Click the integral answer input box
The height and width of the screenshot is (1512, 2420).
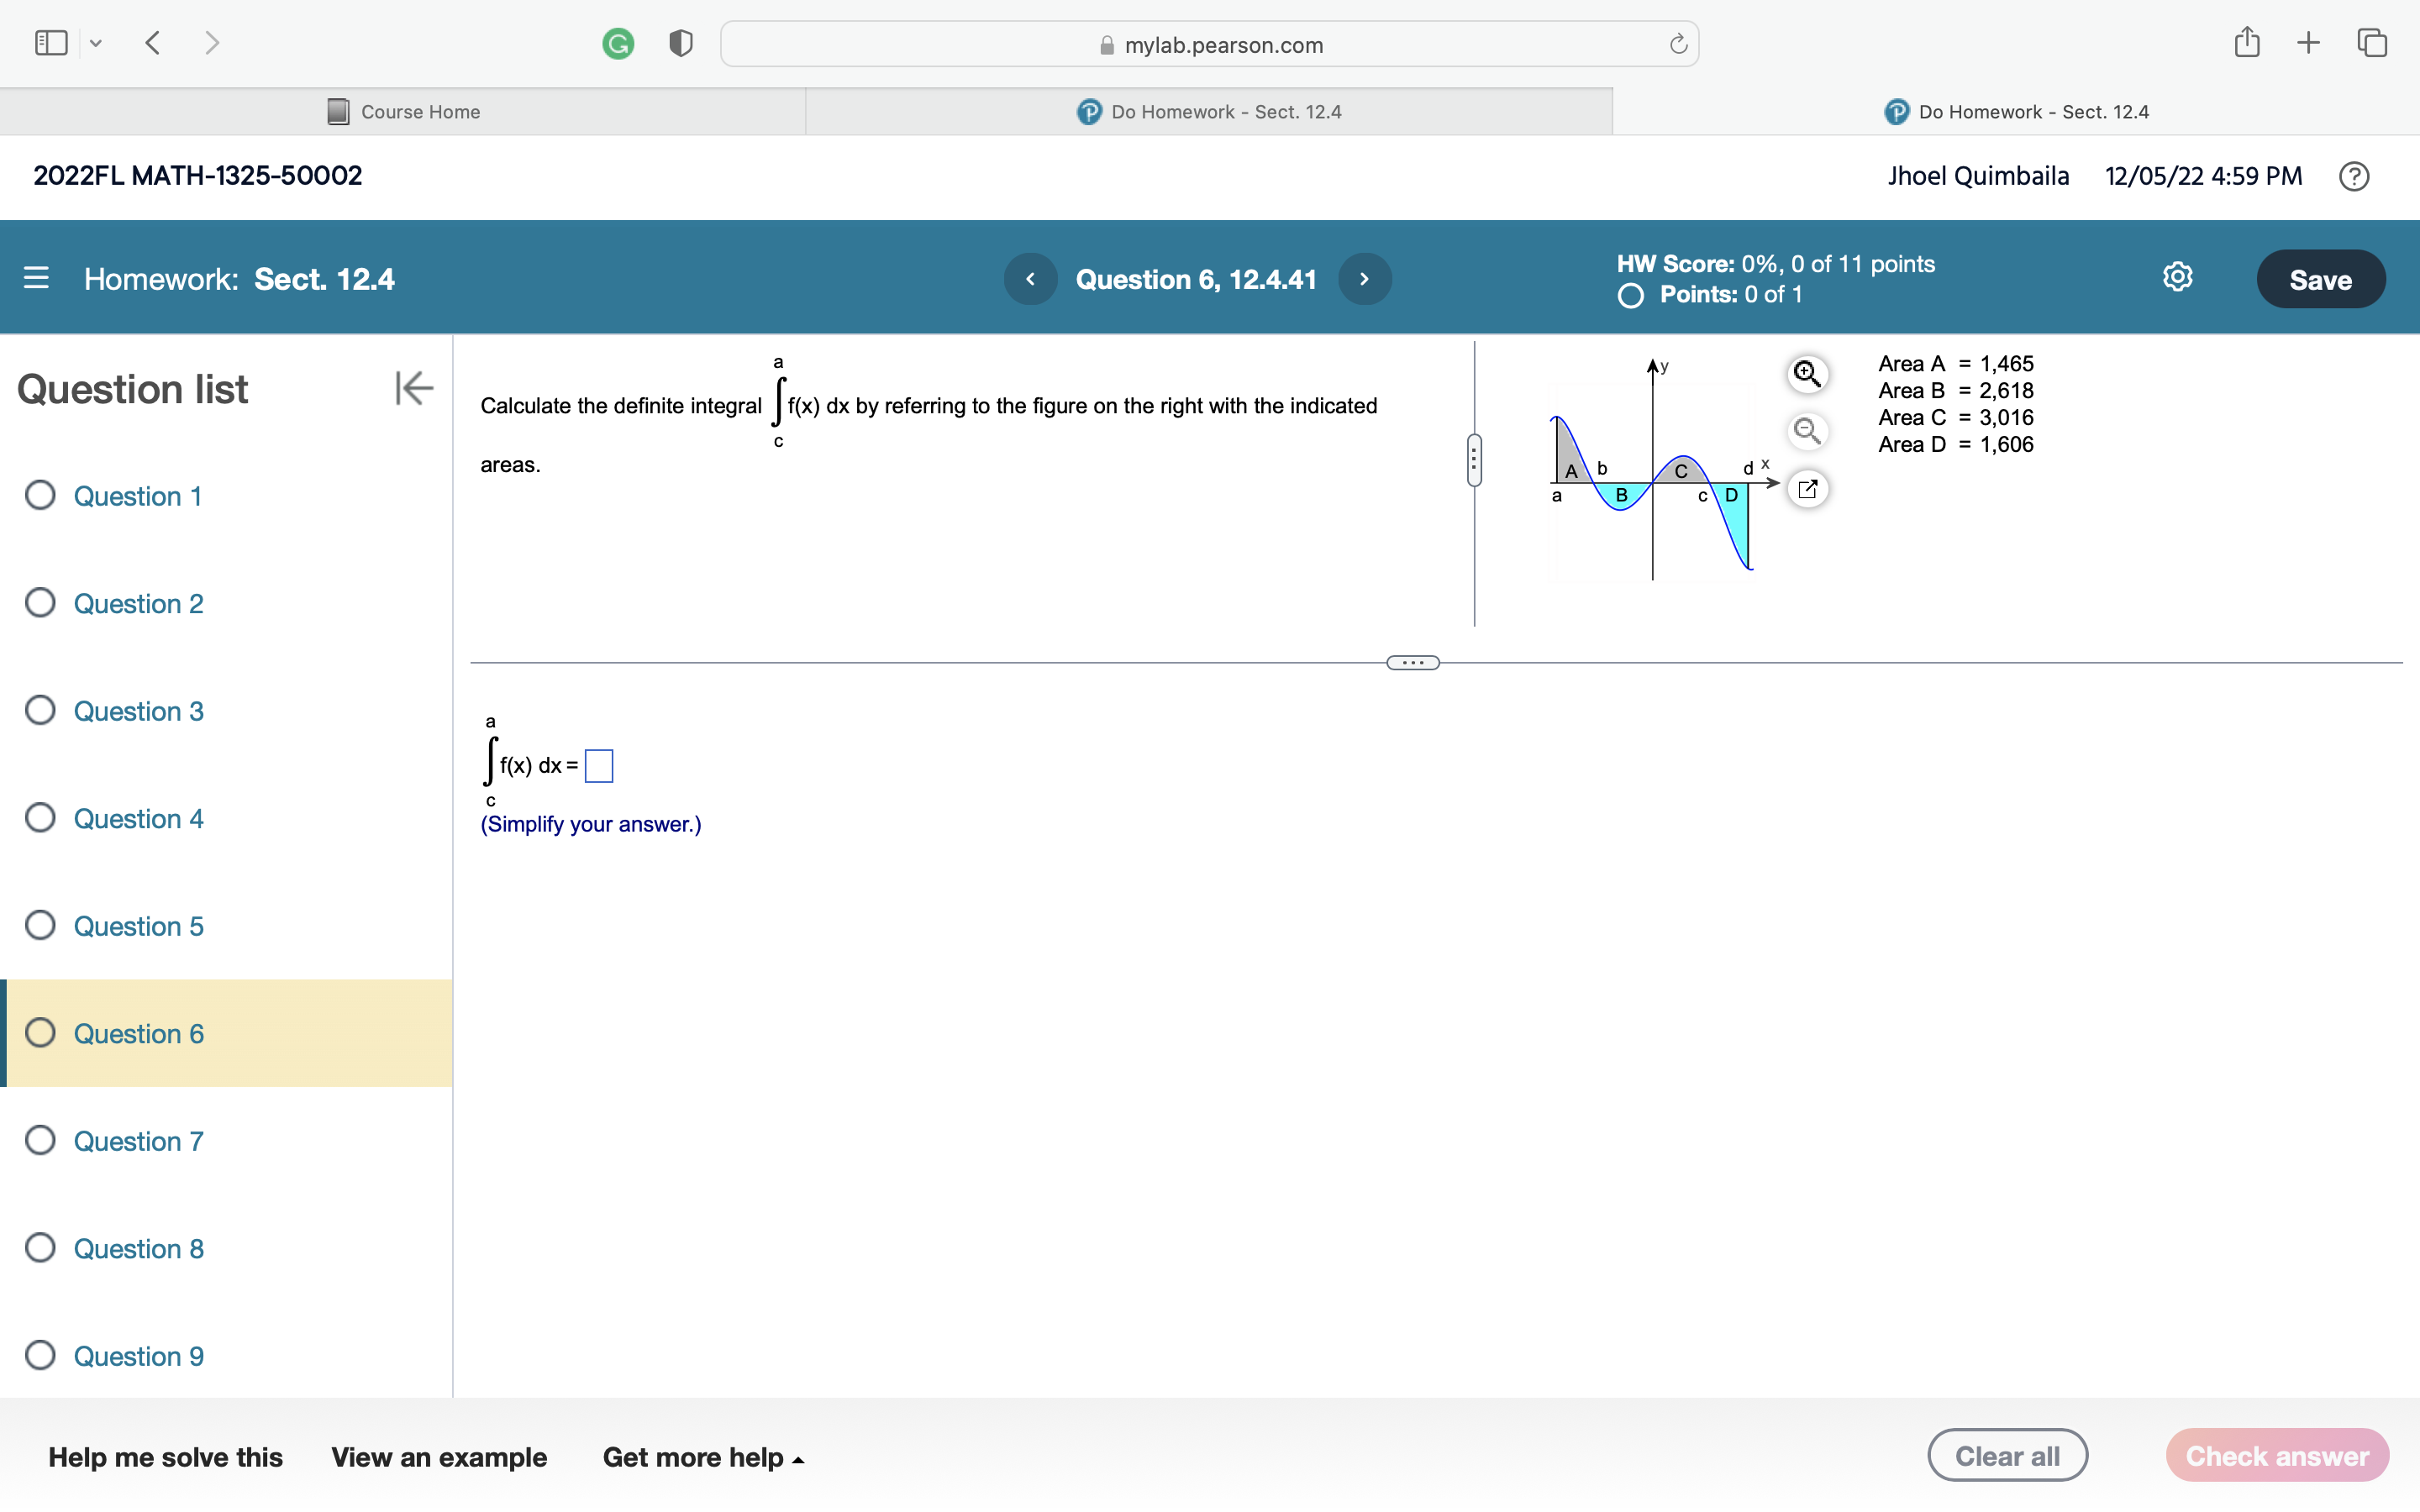(598, 766)
